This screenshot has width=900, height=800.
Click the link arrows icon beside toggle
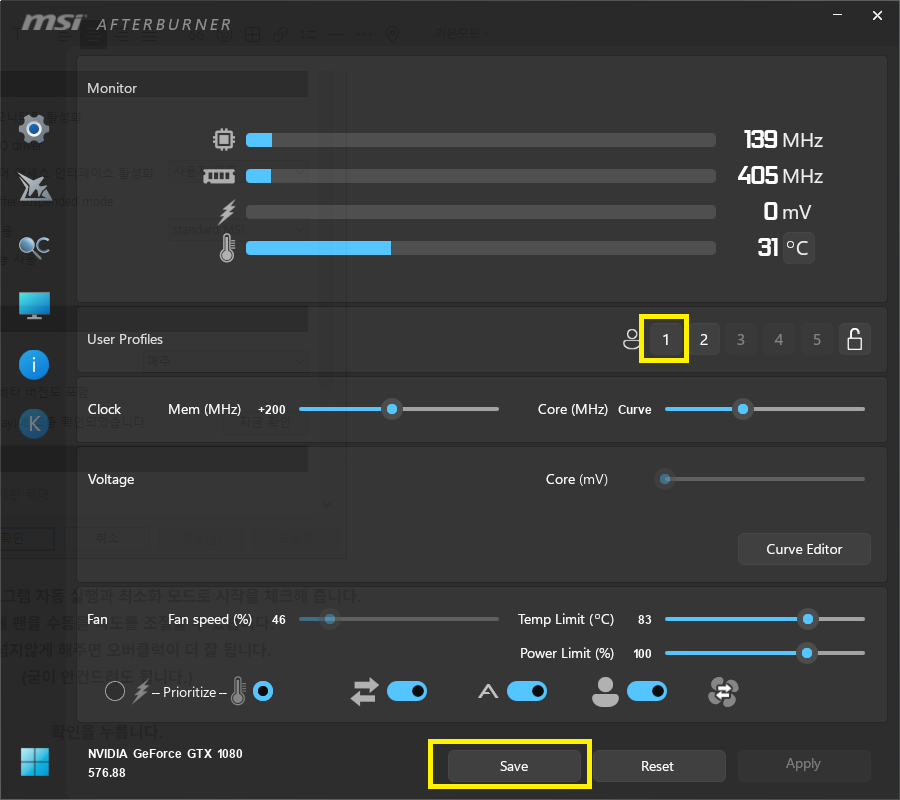pyautogui.click(x=365, y=692)
